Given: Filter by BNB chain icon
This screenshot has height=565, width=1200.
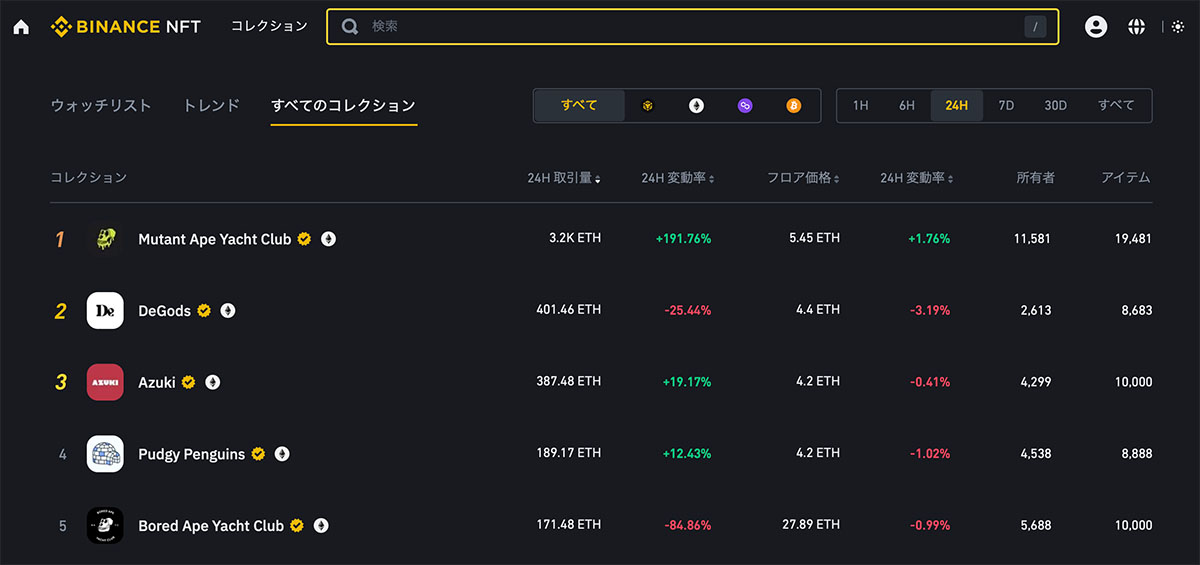Looking at the screenshot, I should 647,105.
